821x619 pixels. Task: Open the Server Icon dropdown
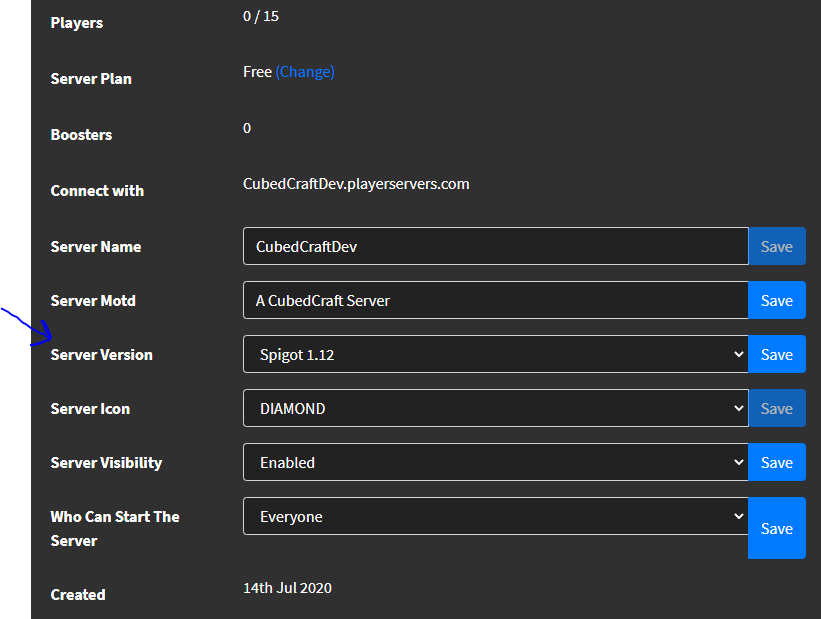pos(495,408)
